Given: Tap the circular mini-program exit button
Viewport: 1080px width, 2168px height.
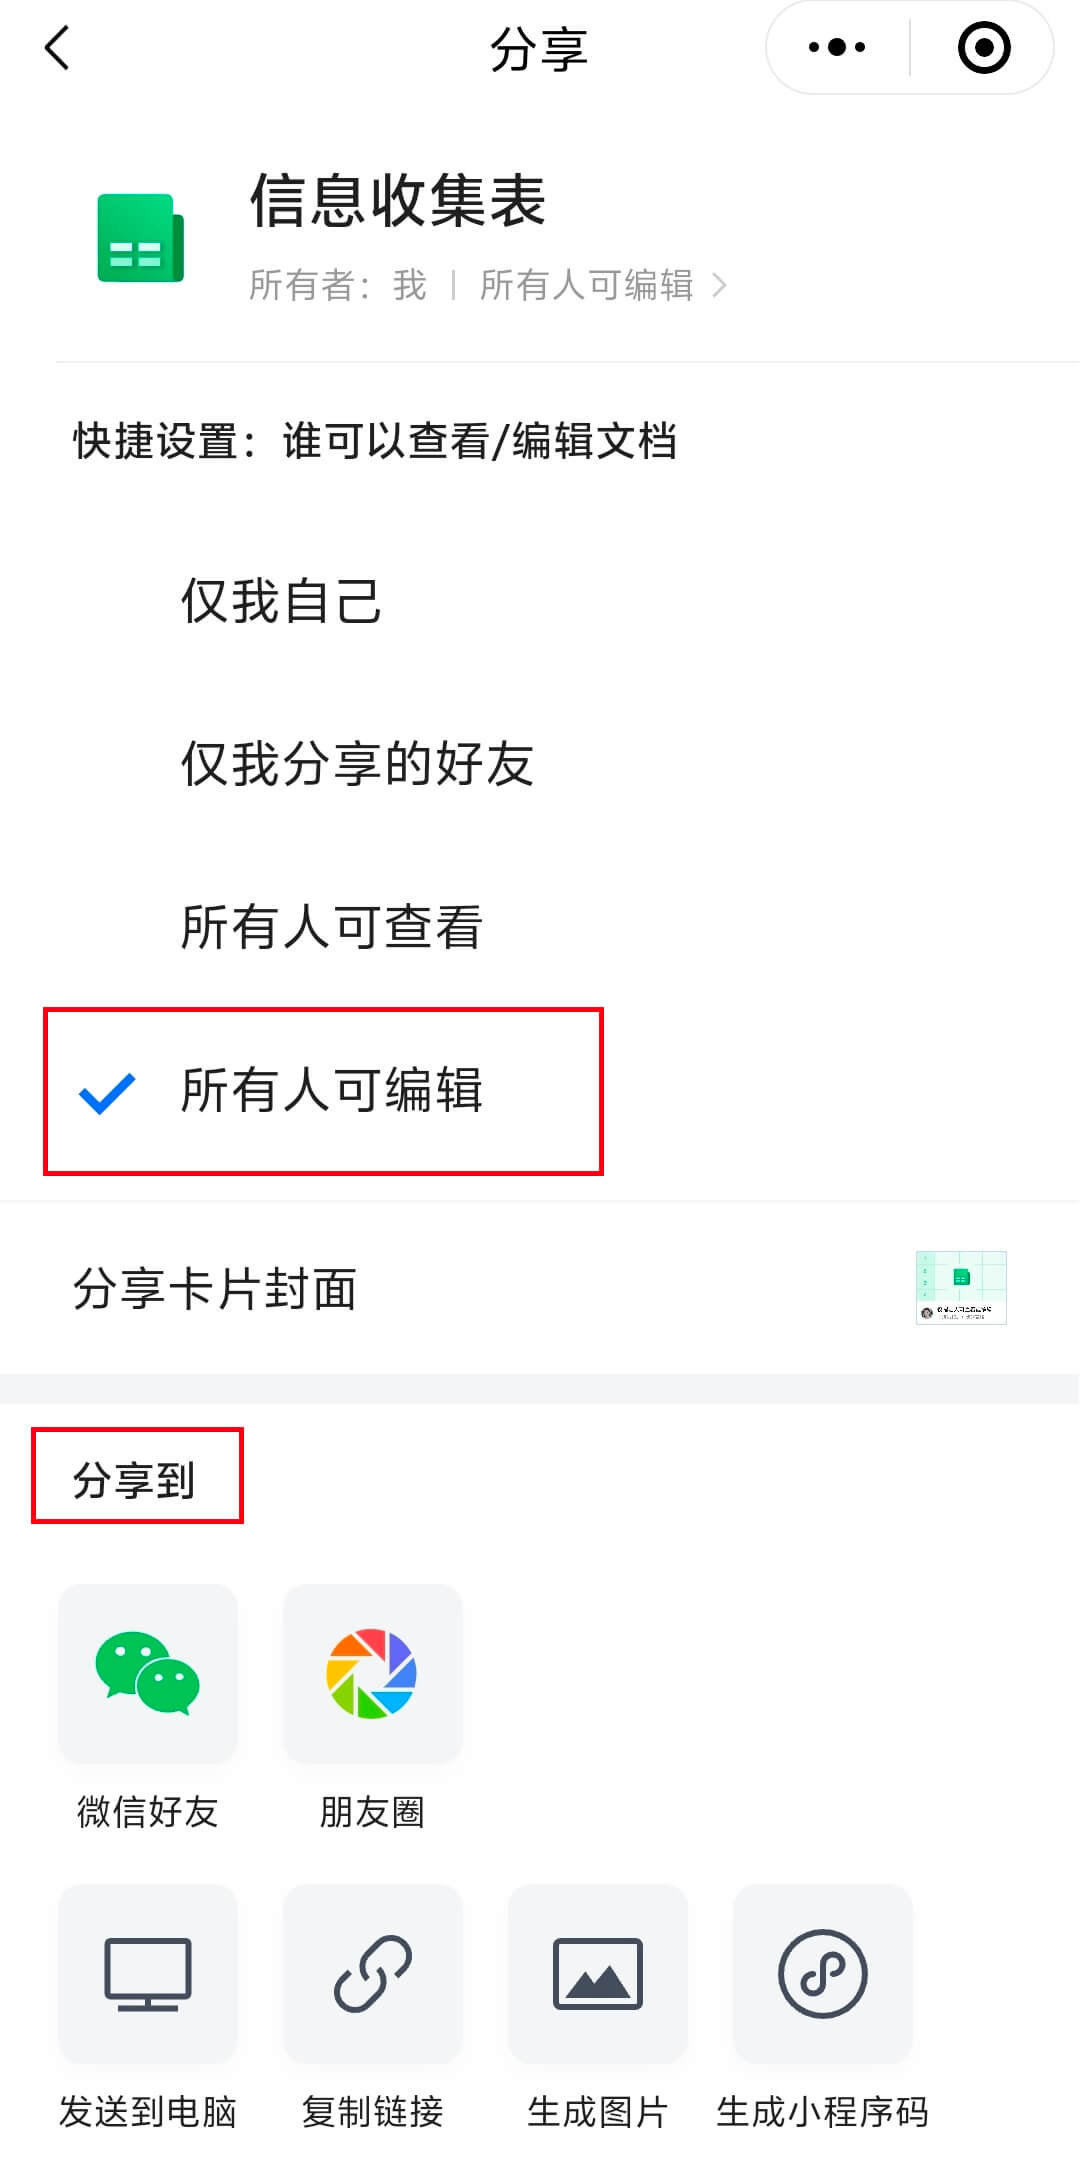Looking at the screenshot, I should (982, 47).
